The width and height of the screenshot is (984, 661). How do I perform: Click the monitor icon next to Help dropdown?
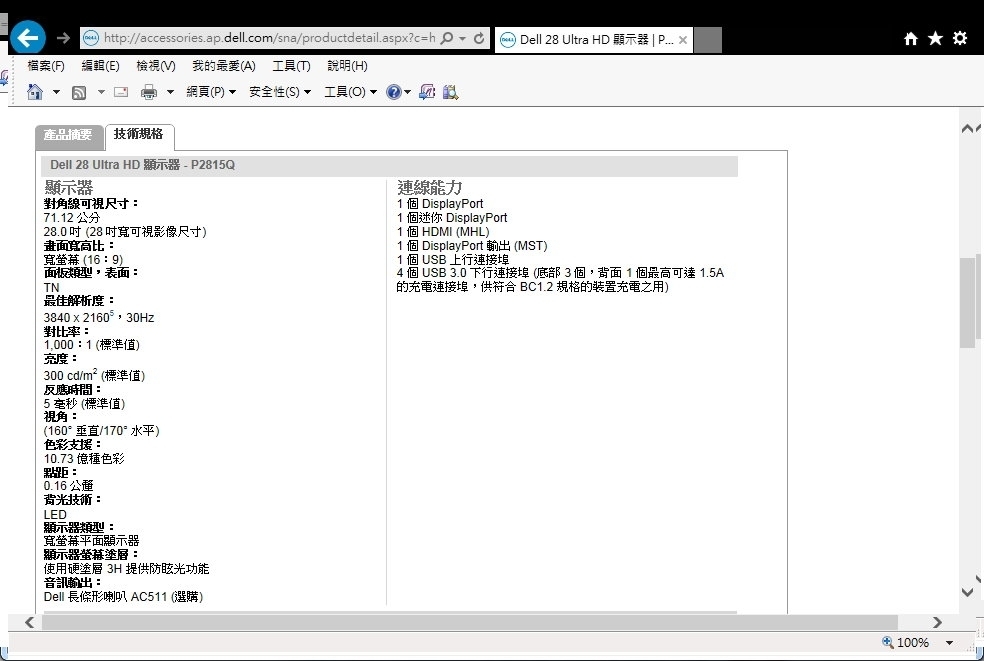427,92
